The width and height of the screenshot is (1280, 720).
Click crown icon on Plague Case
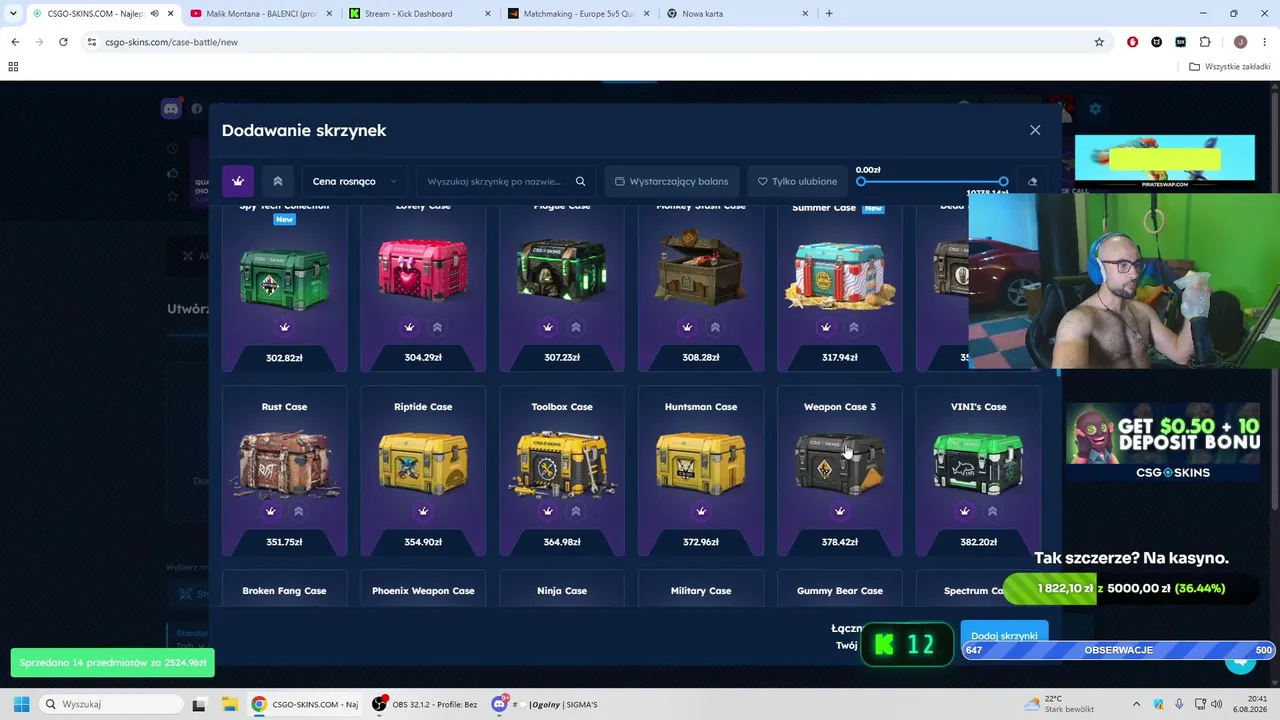click(548, 327)
